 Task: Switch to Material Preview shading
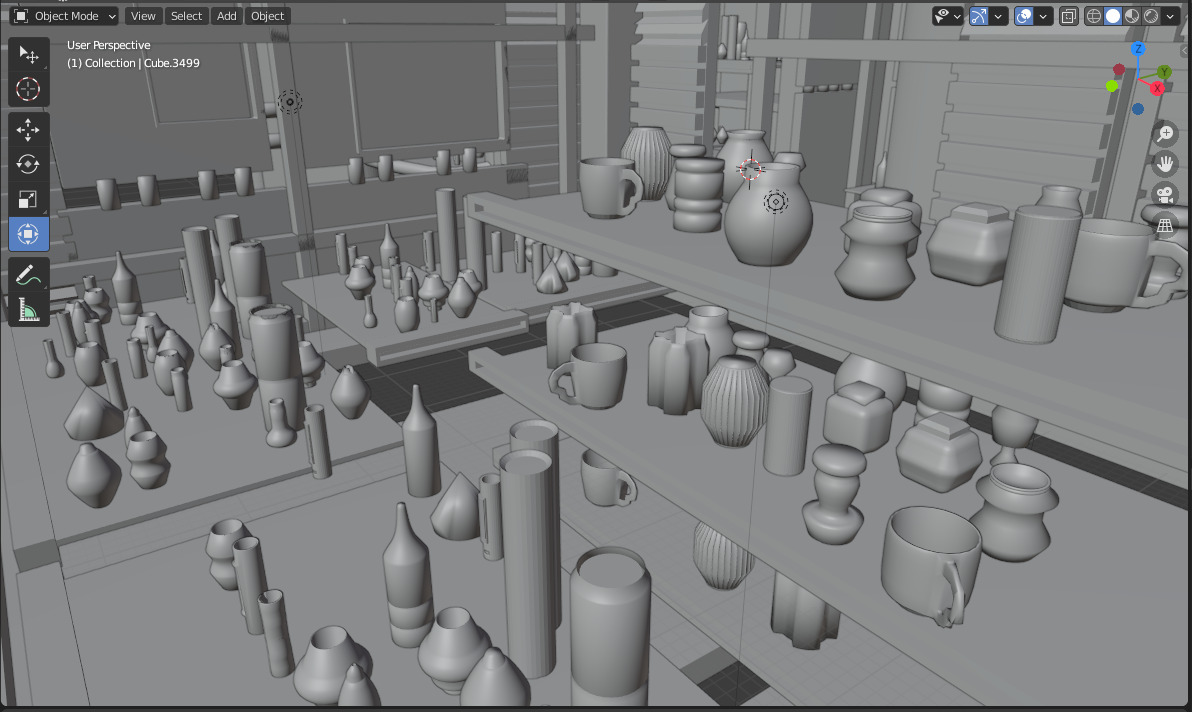(1132, 16)
